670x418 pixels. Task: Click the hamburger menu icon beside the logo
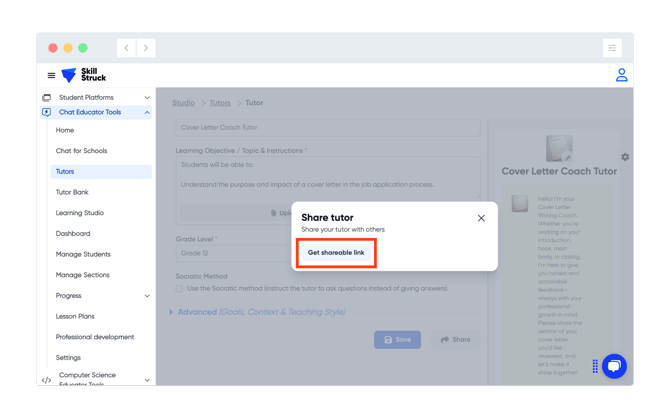51,75
